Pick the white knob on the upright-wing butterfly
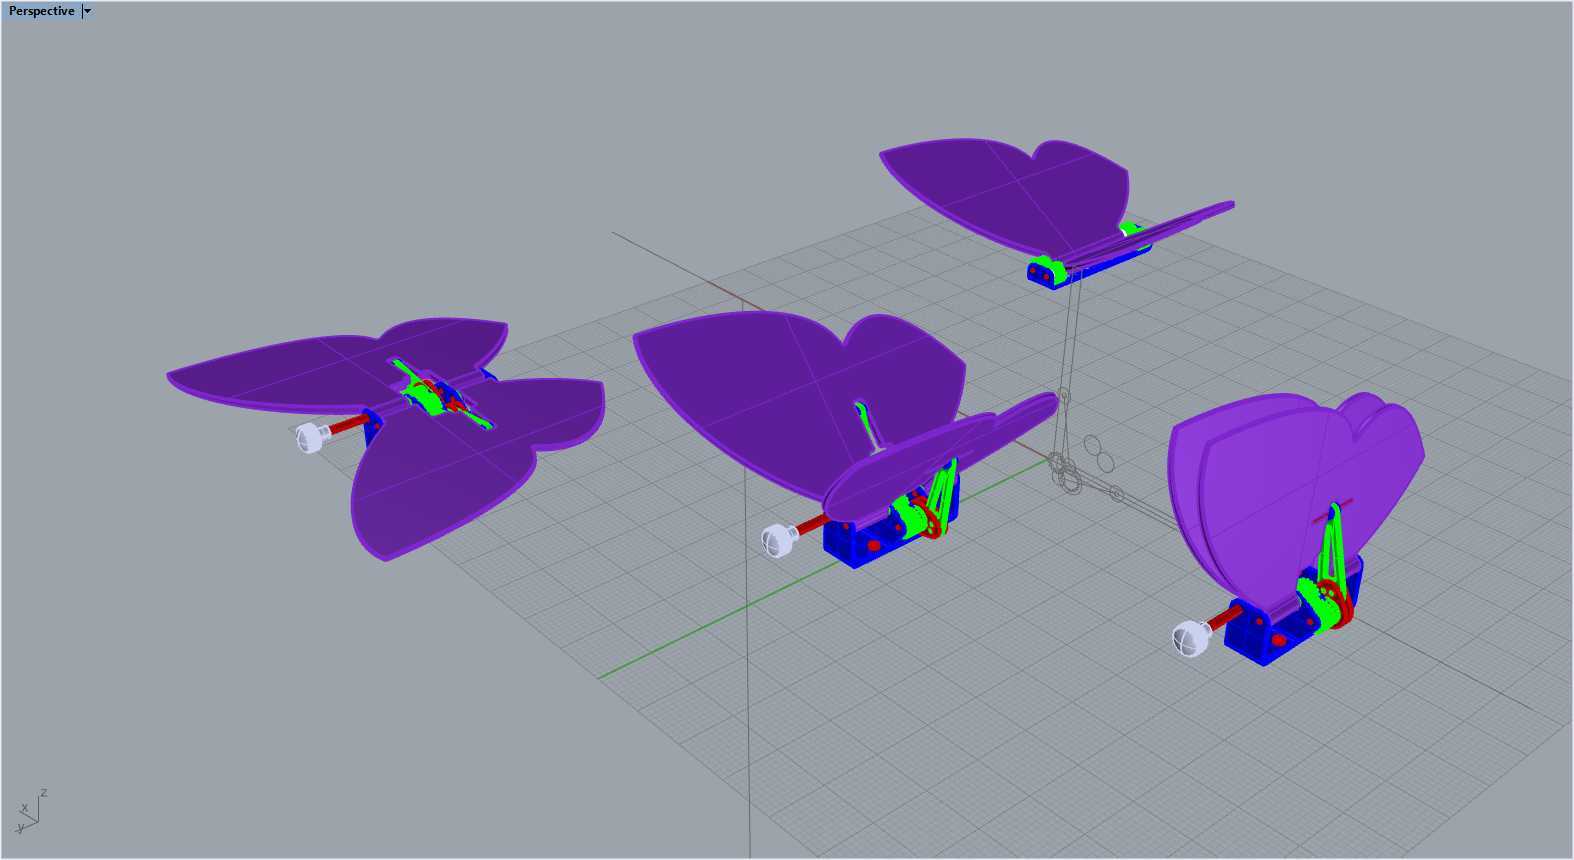 tap(1190, 638)
